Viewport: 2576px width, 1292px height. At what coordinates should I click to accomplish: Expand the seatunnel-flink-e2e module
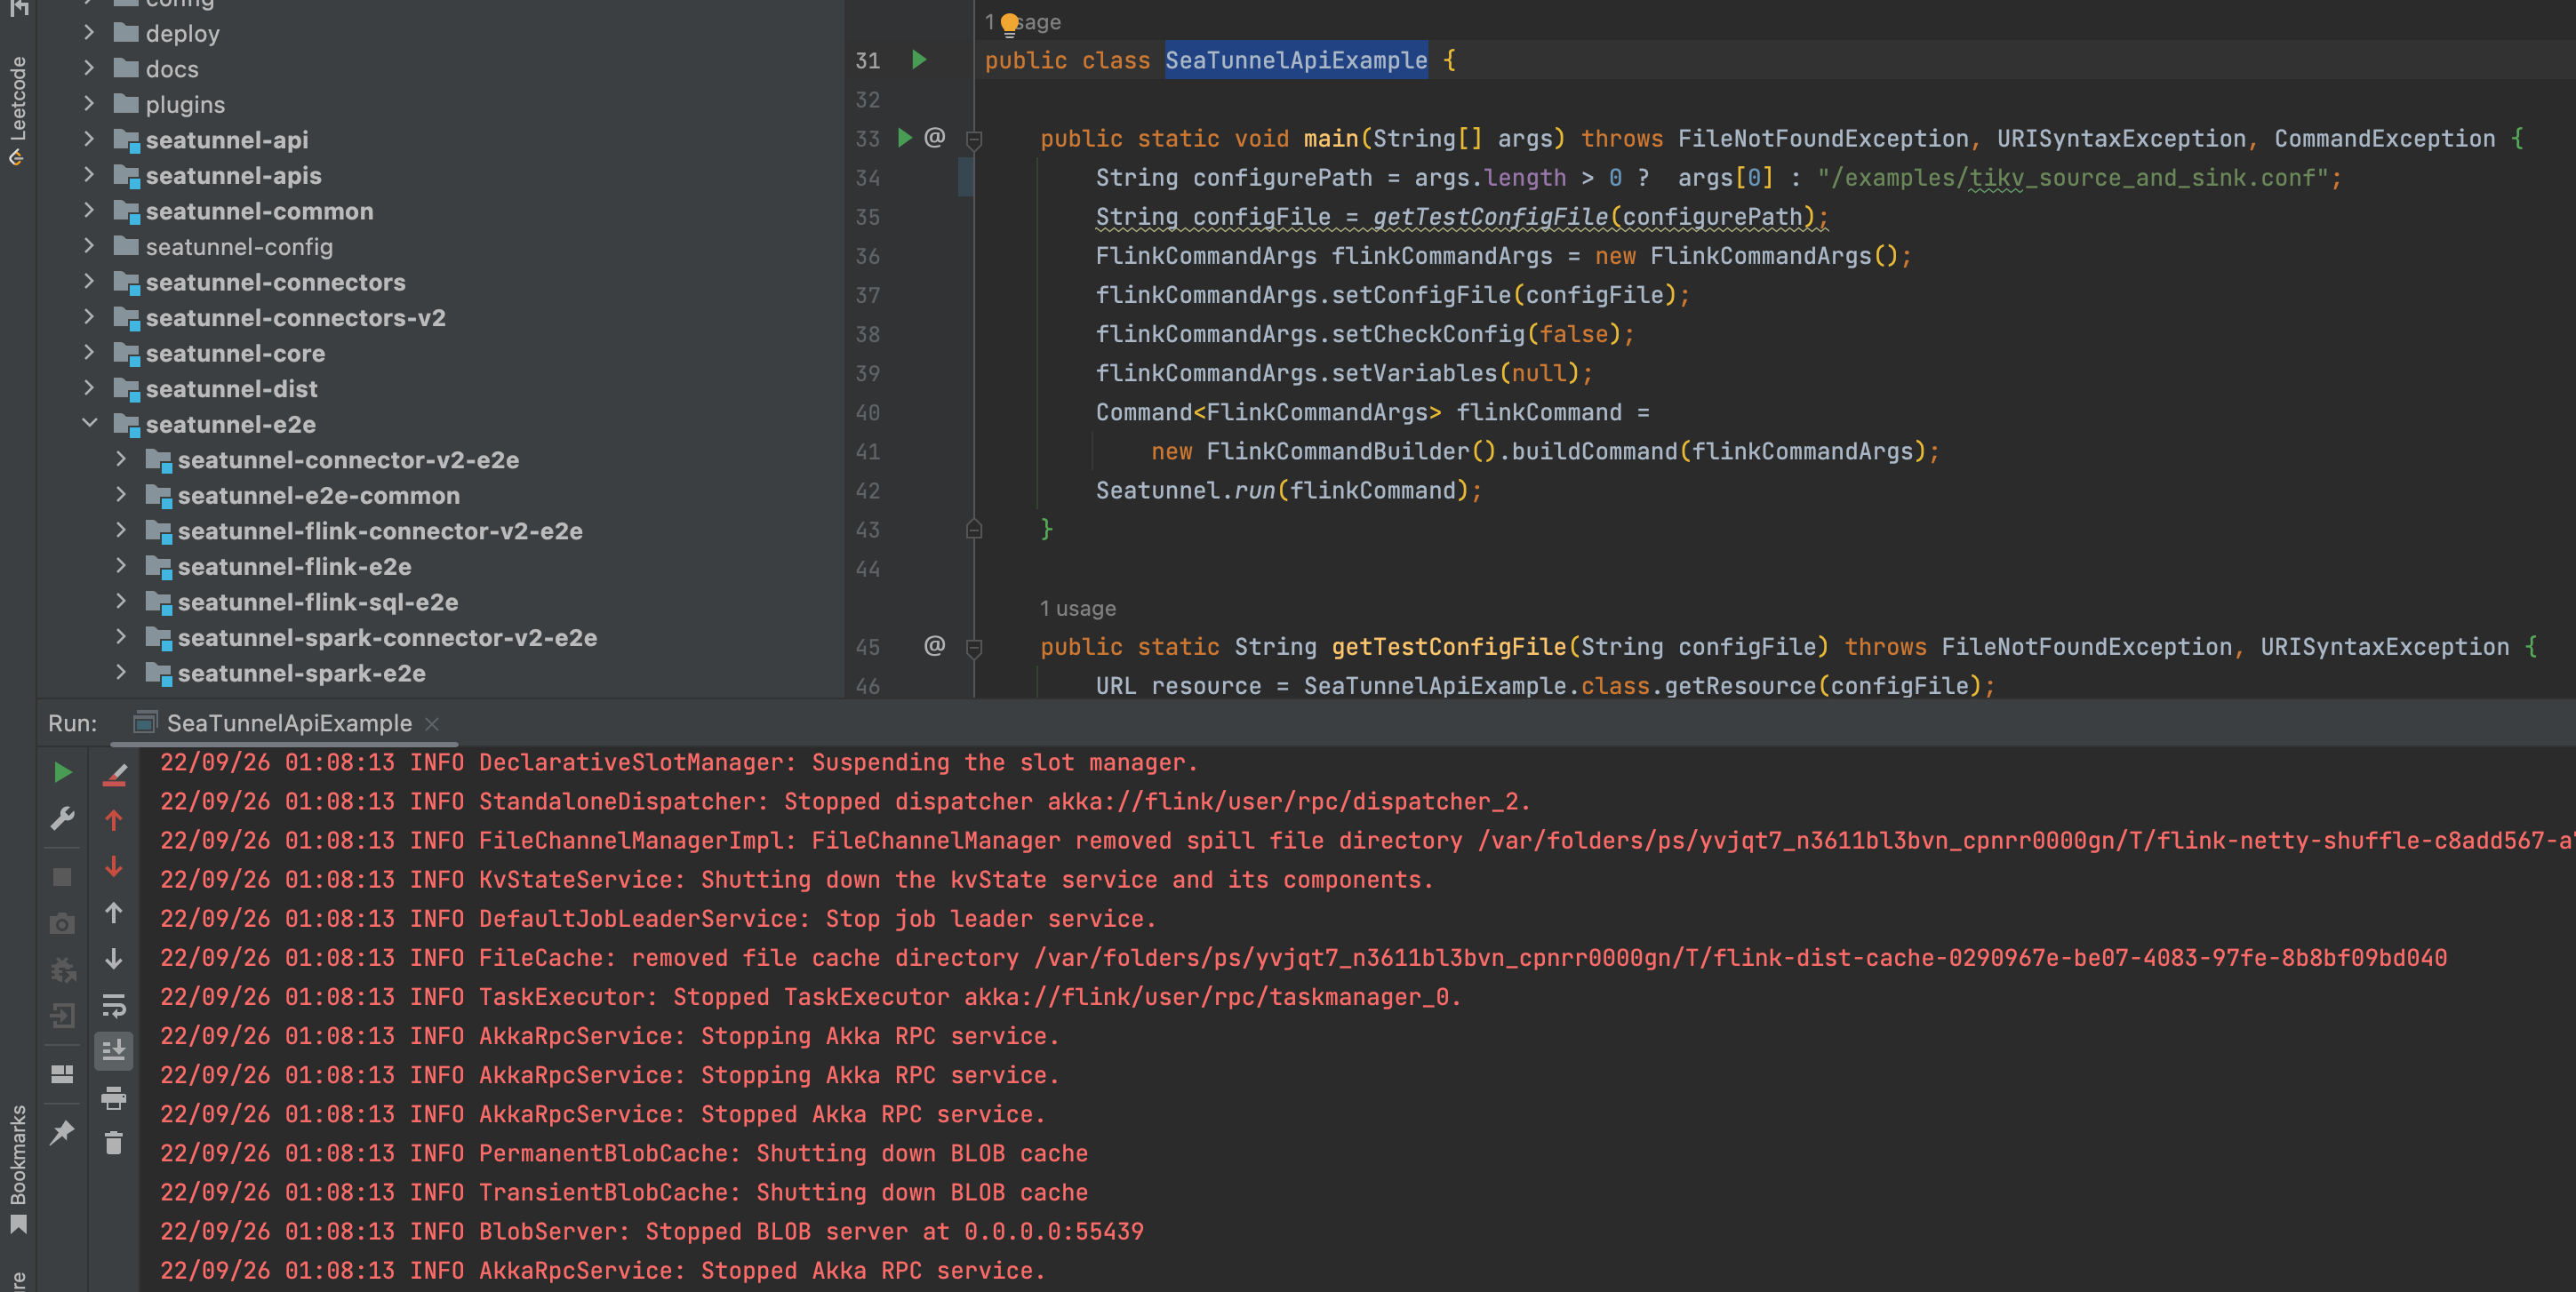(x=121, y=566)
